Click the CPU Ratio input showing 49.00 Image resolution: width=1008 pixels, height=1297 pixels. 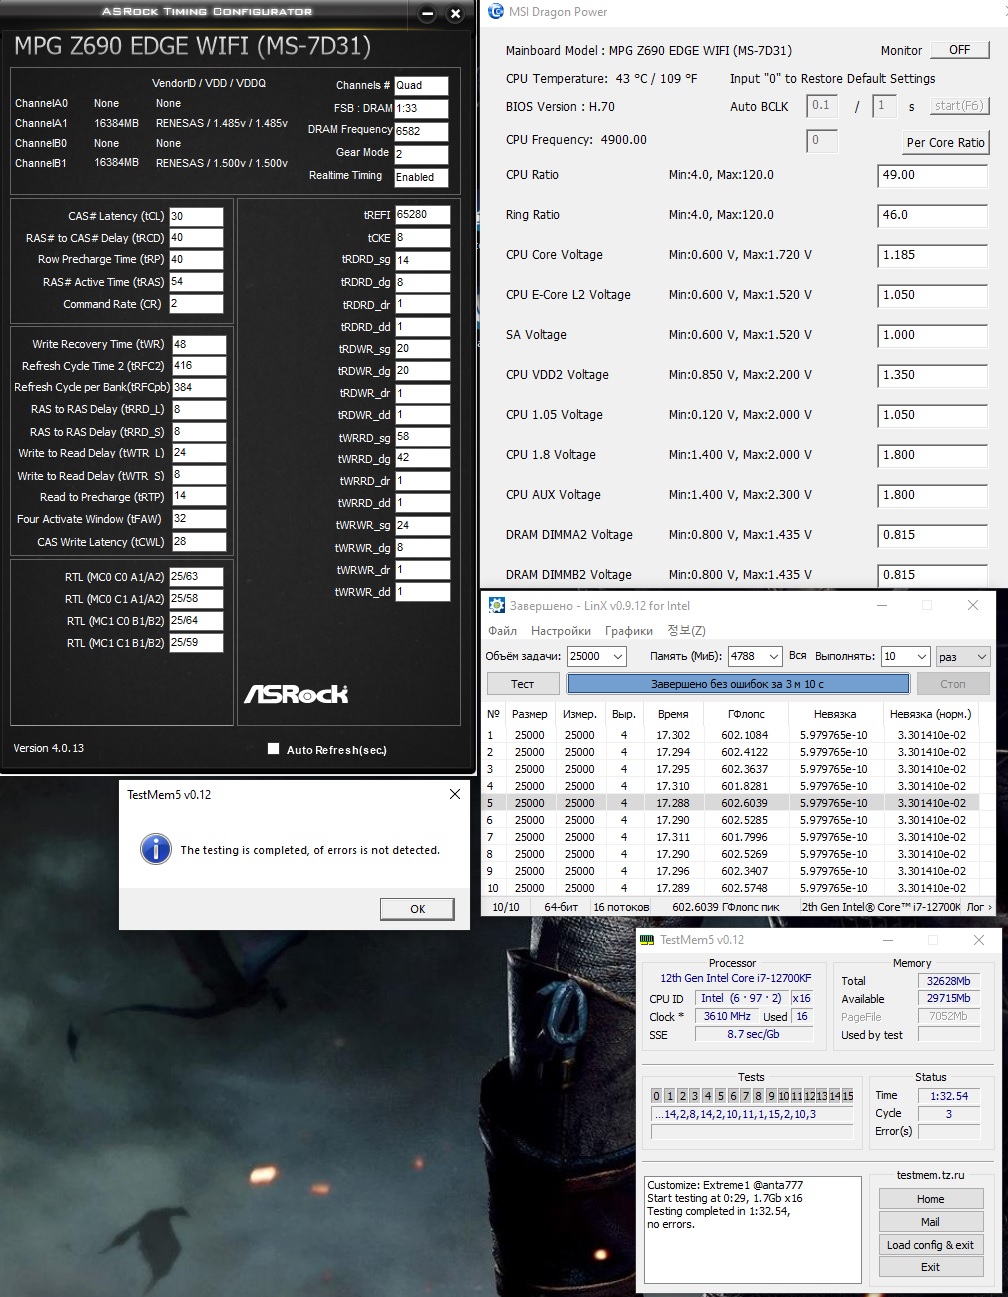pyautogui.click(x=932, y=175)
